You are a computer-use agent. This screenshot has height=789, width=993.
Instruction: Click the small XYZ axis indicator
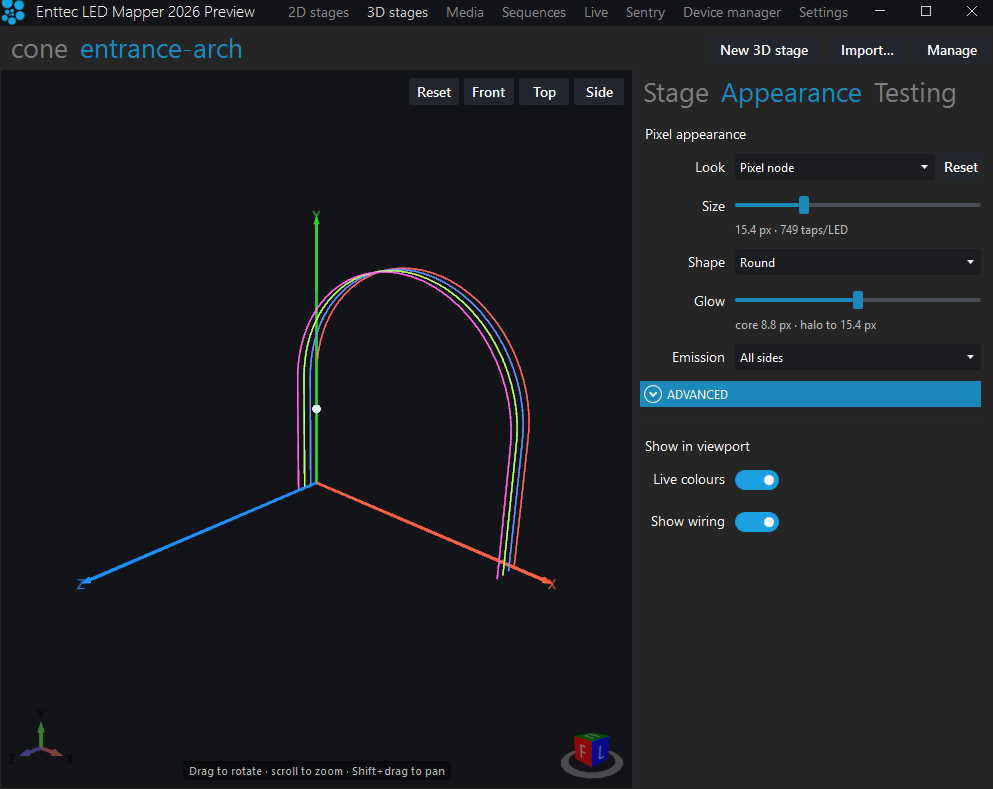click(41, 738)
